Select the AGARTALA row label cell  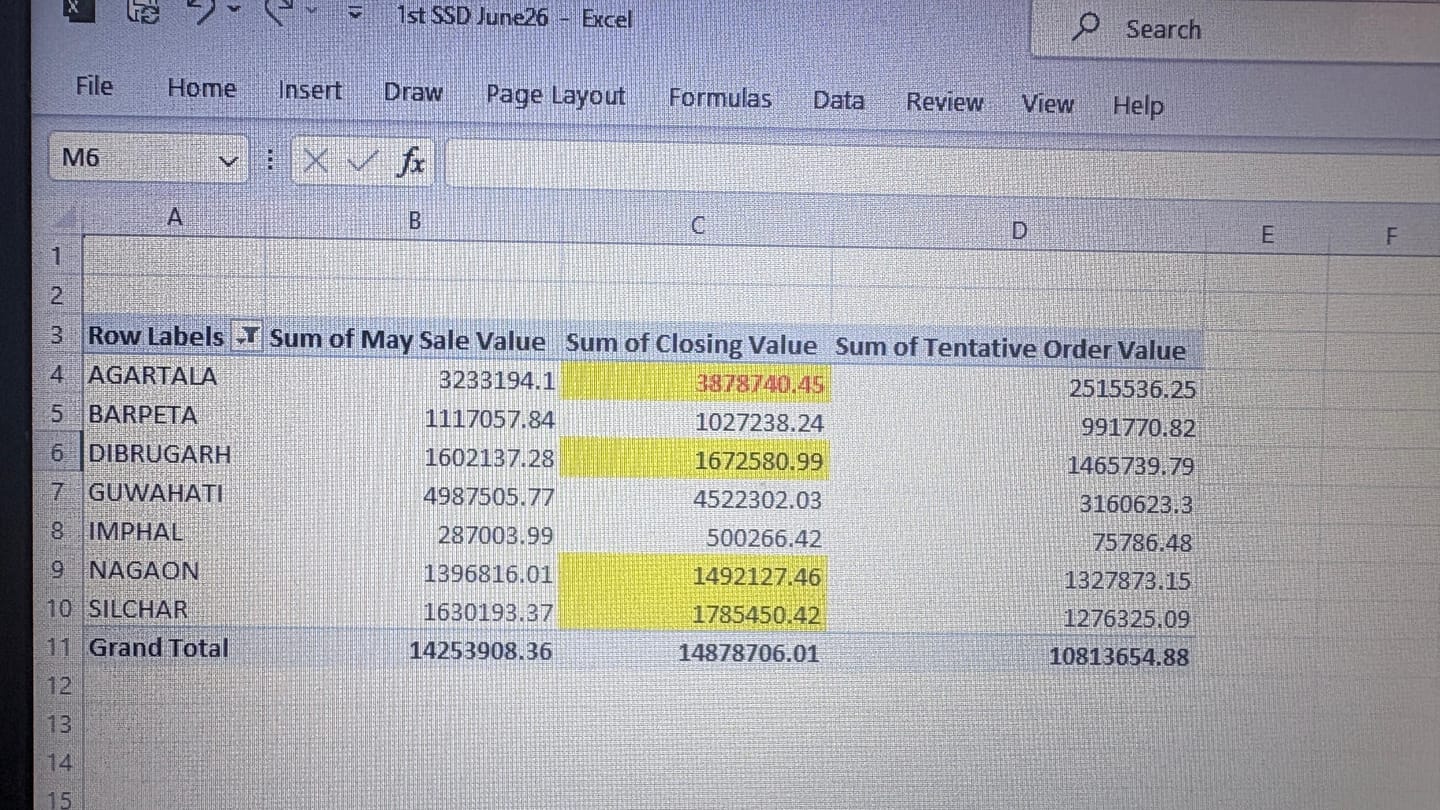172,376
